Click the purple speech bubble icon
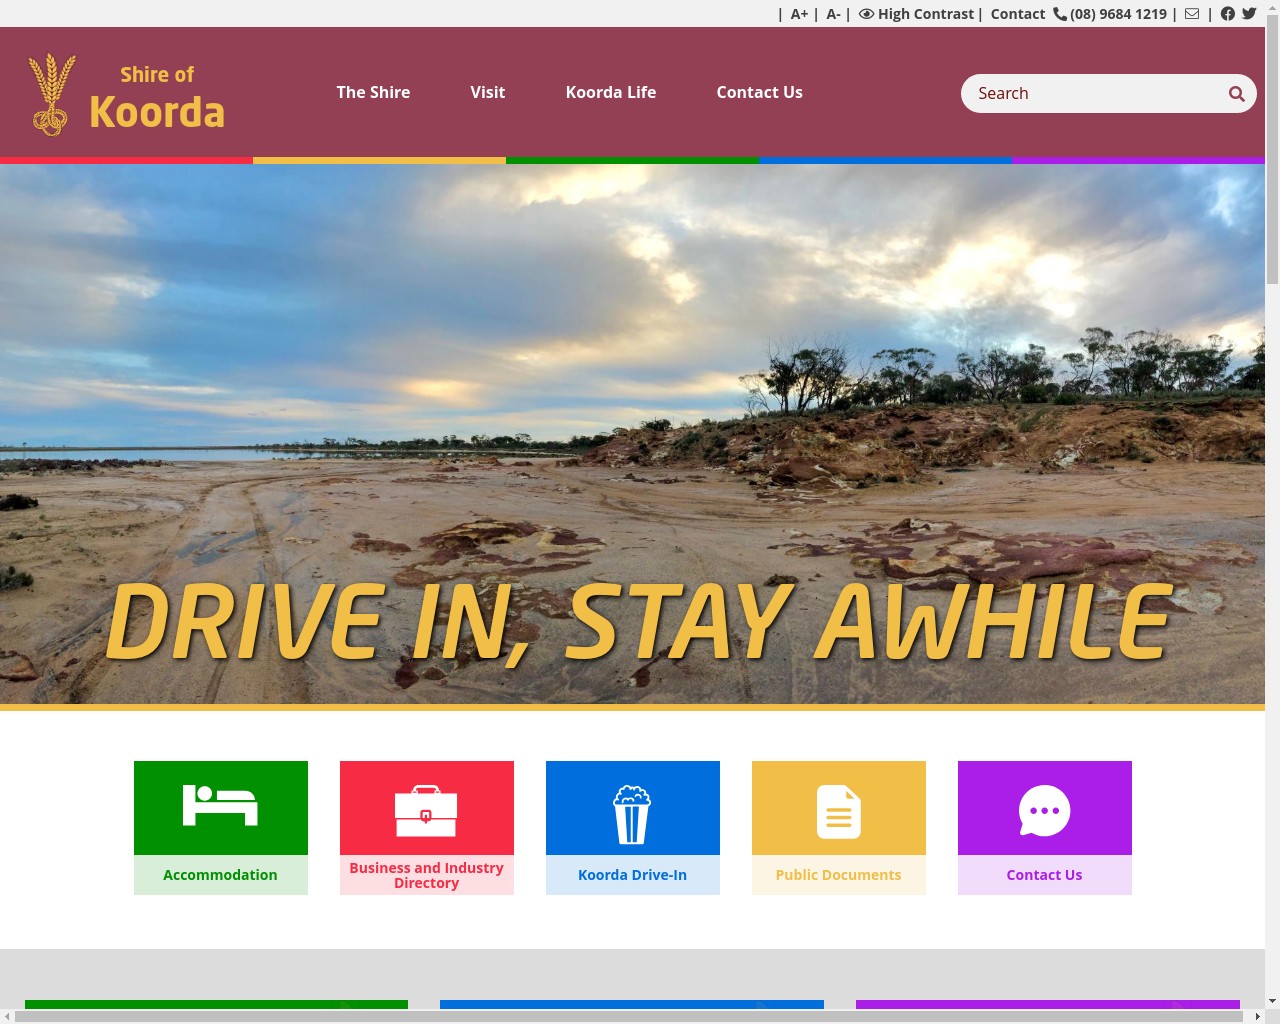The height and width of the screenshot is (1024, 1280). click(1044, 809)
